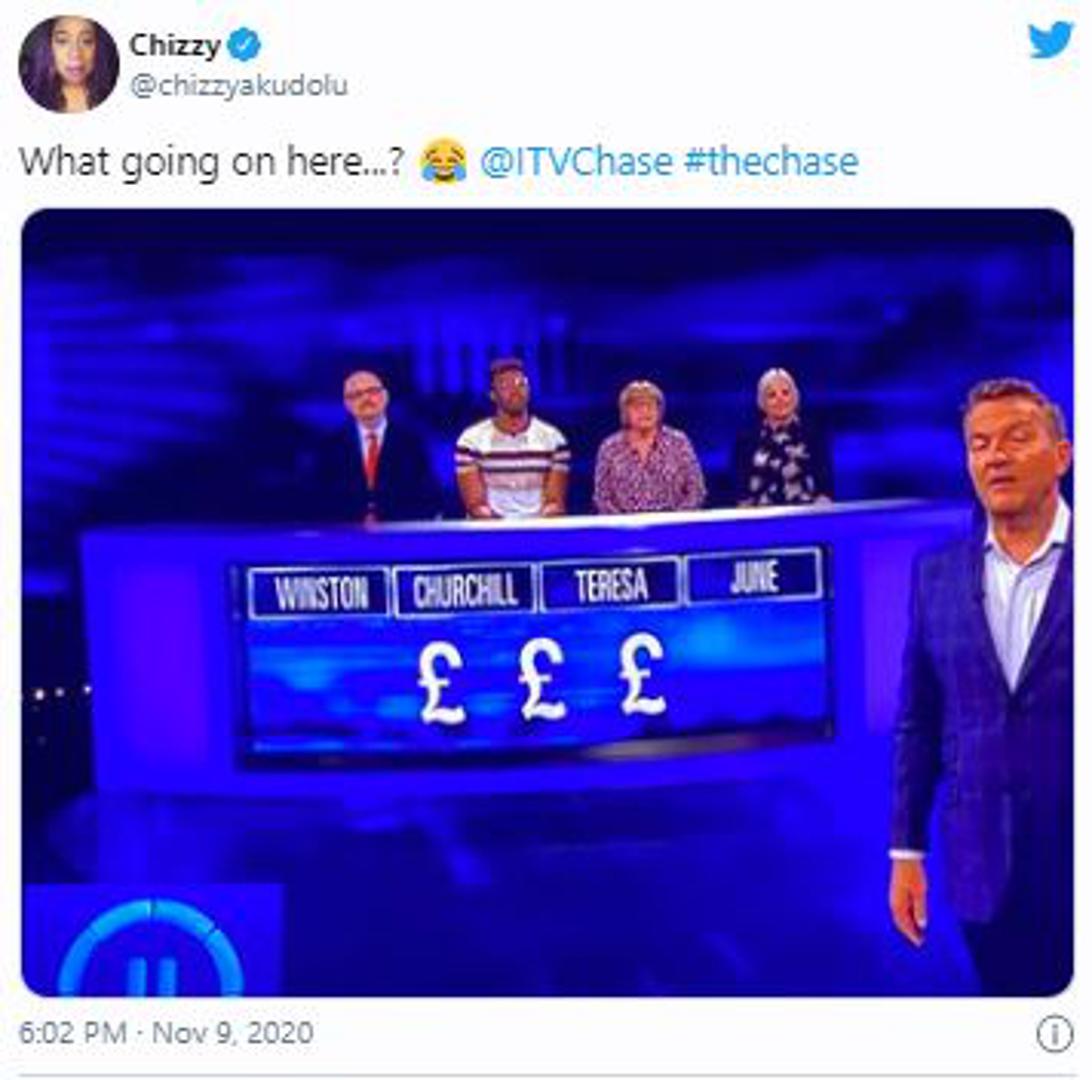
Task: Open the #thechase hashtag link
Action: click(x=771, y=162)
